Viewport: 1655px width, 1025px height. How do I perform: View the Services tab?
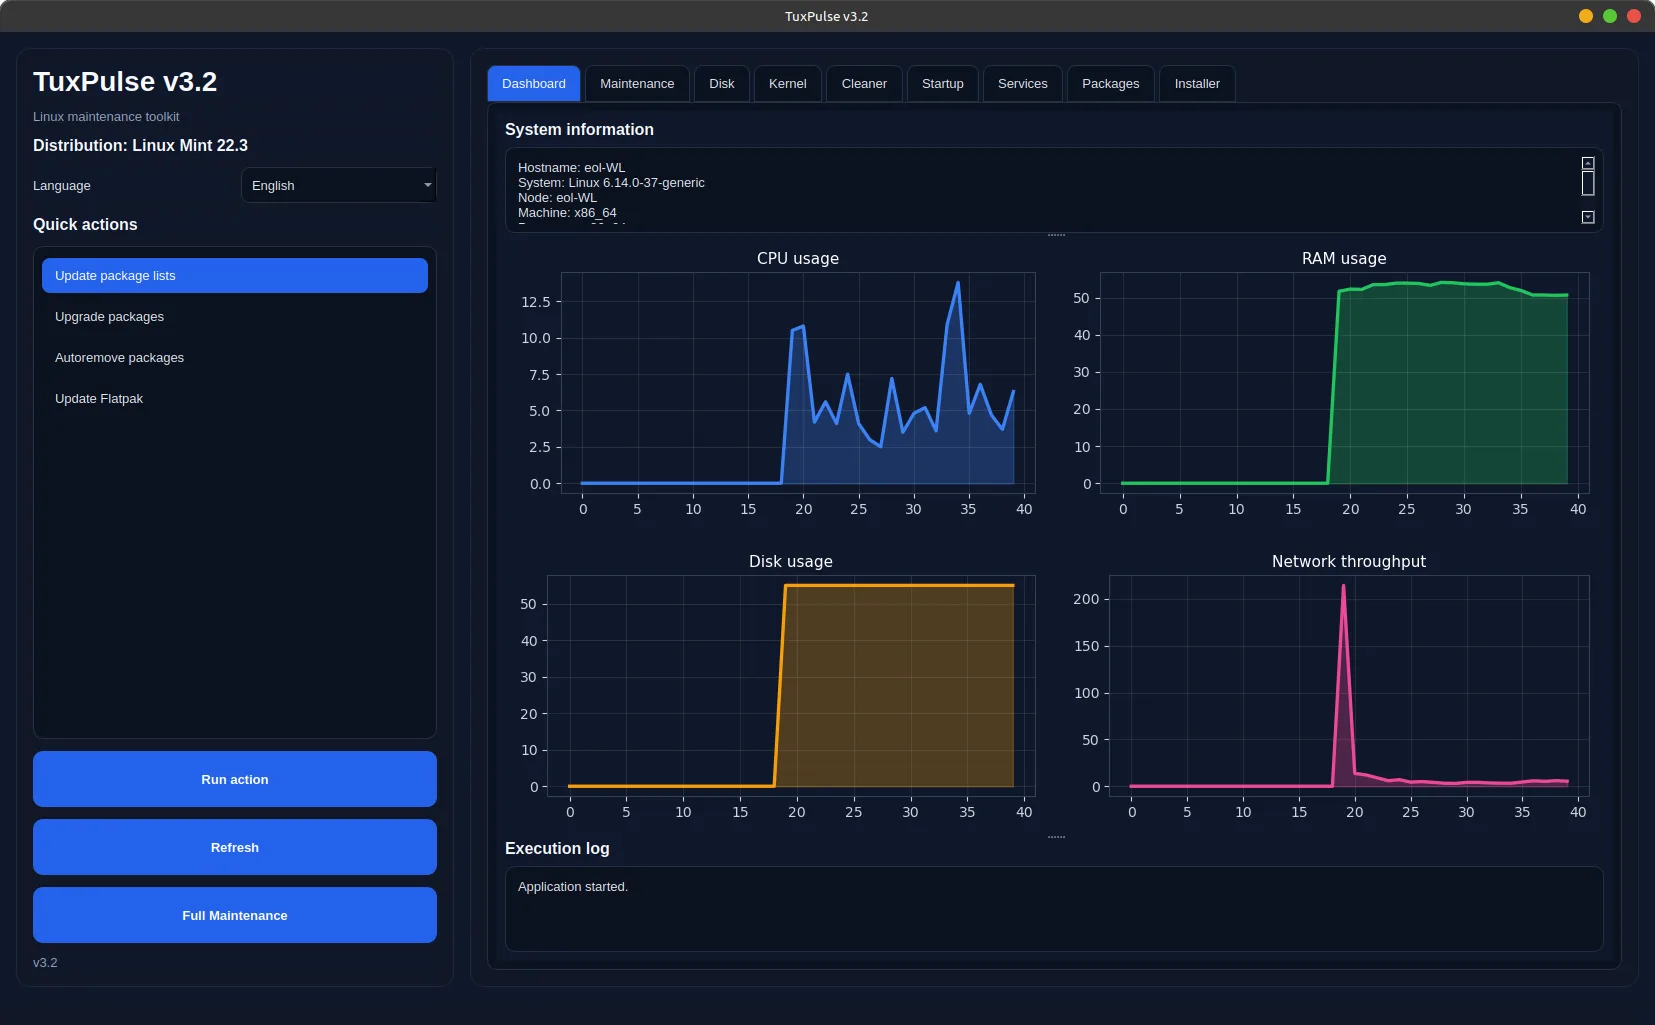(x=1022, y=84)
